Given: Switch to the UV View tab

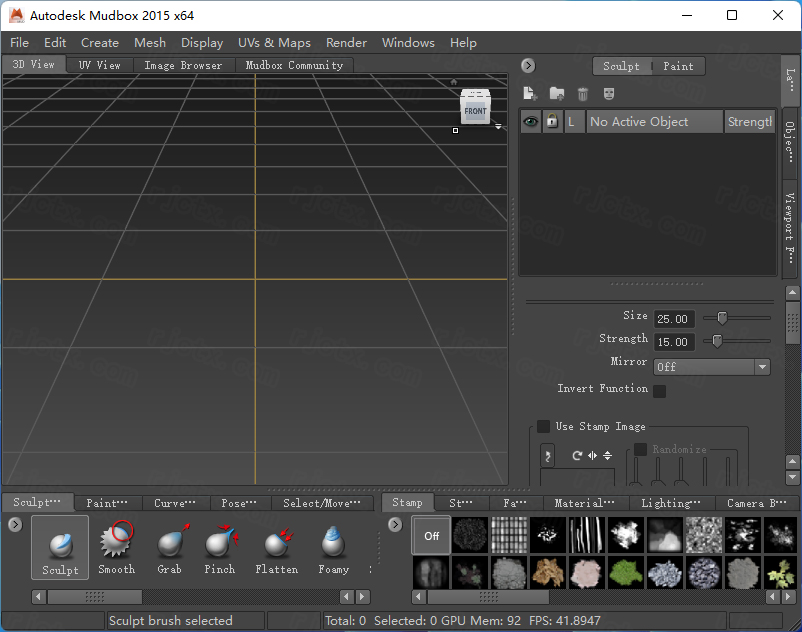Looking at the screenshot, I should point(100,65).
